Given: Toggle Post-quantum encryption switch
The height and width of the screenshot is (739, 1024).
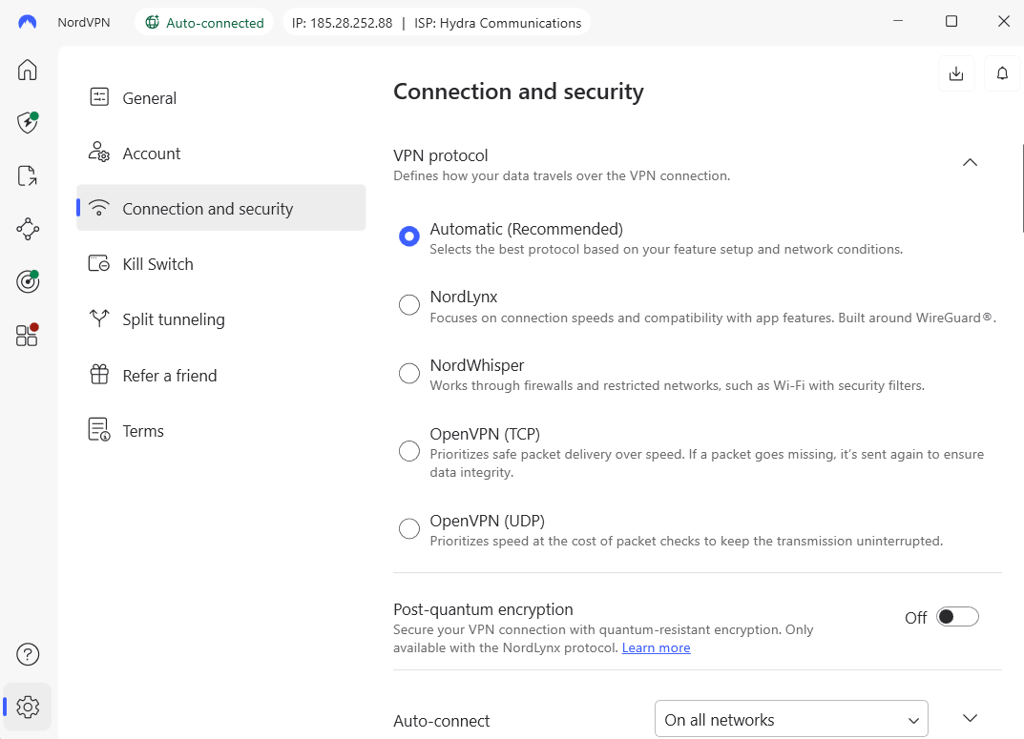Looking at the screenshot, I should 957,617.
